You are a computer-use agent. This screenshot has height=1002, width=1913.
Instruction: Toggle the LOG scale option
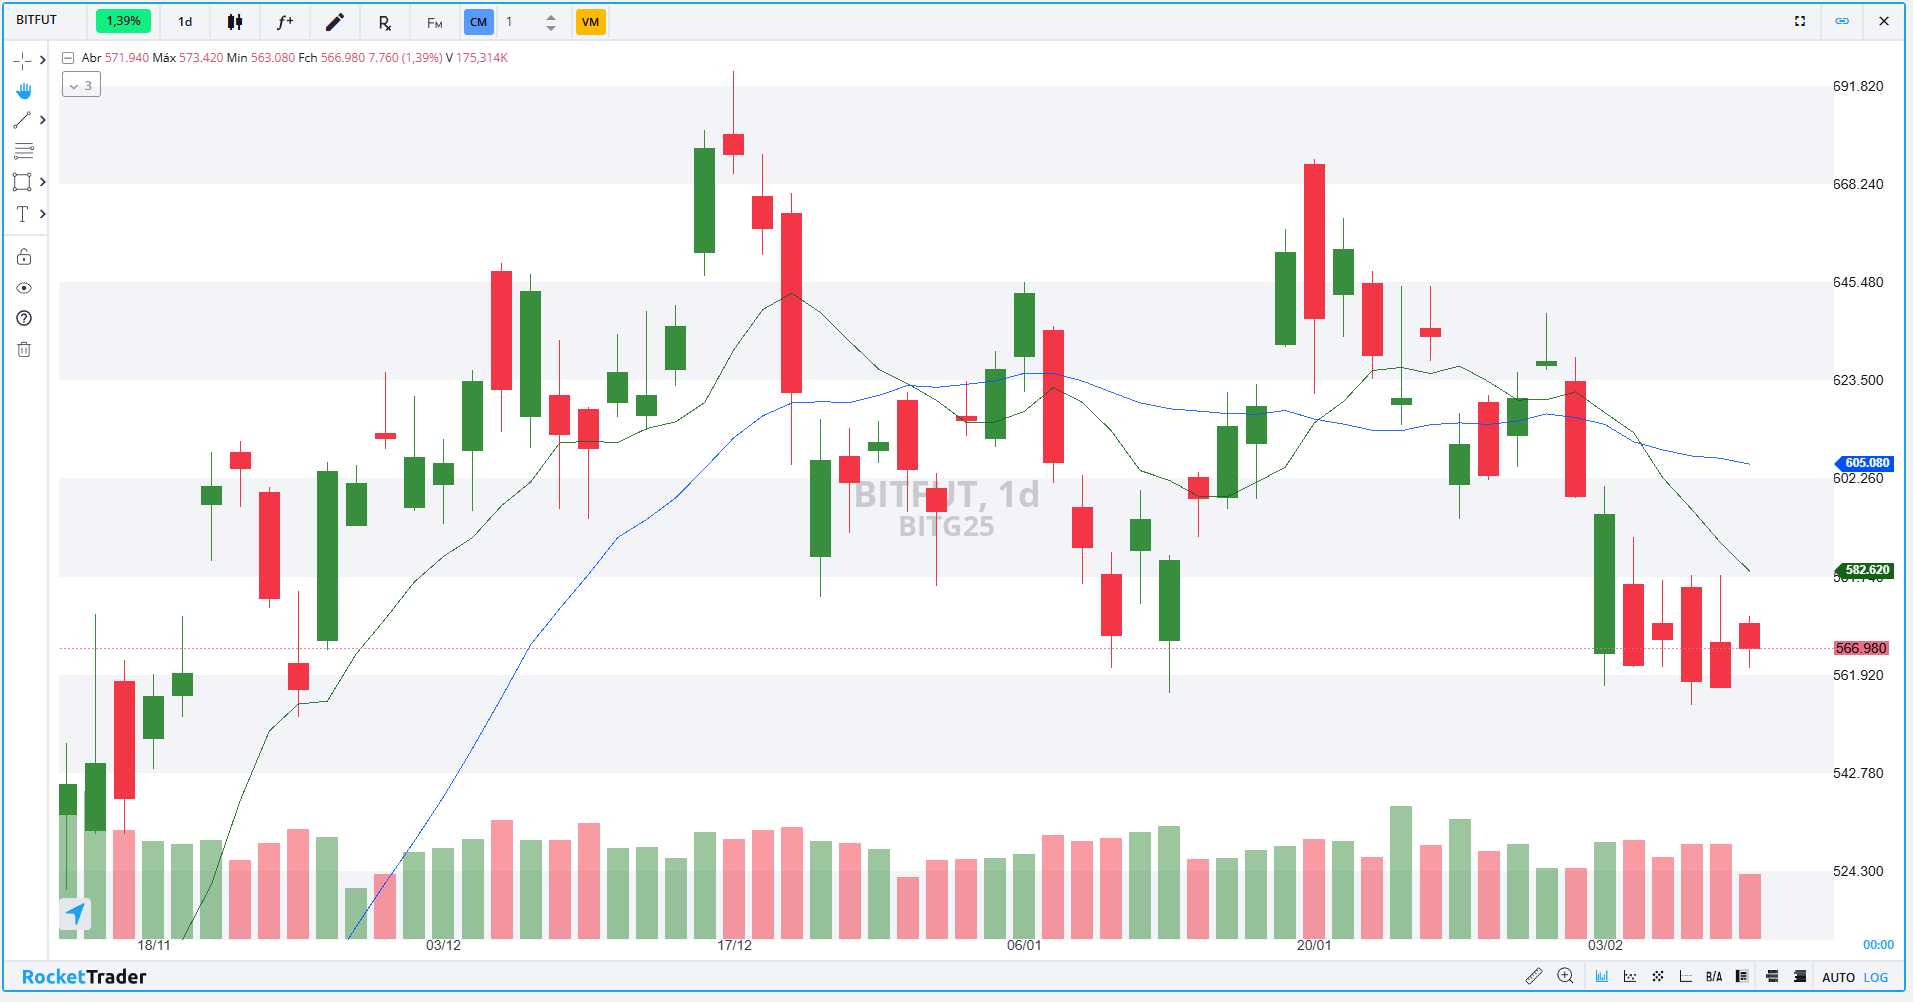pyautogui.click(x=1876, y=977)
